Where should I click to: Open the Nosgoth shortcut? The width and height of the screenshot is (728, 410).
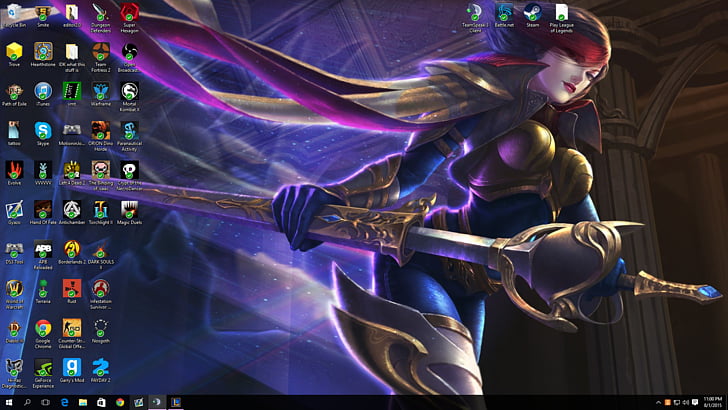click(101, 331)
